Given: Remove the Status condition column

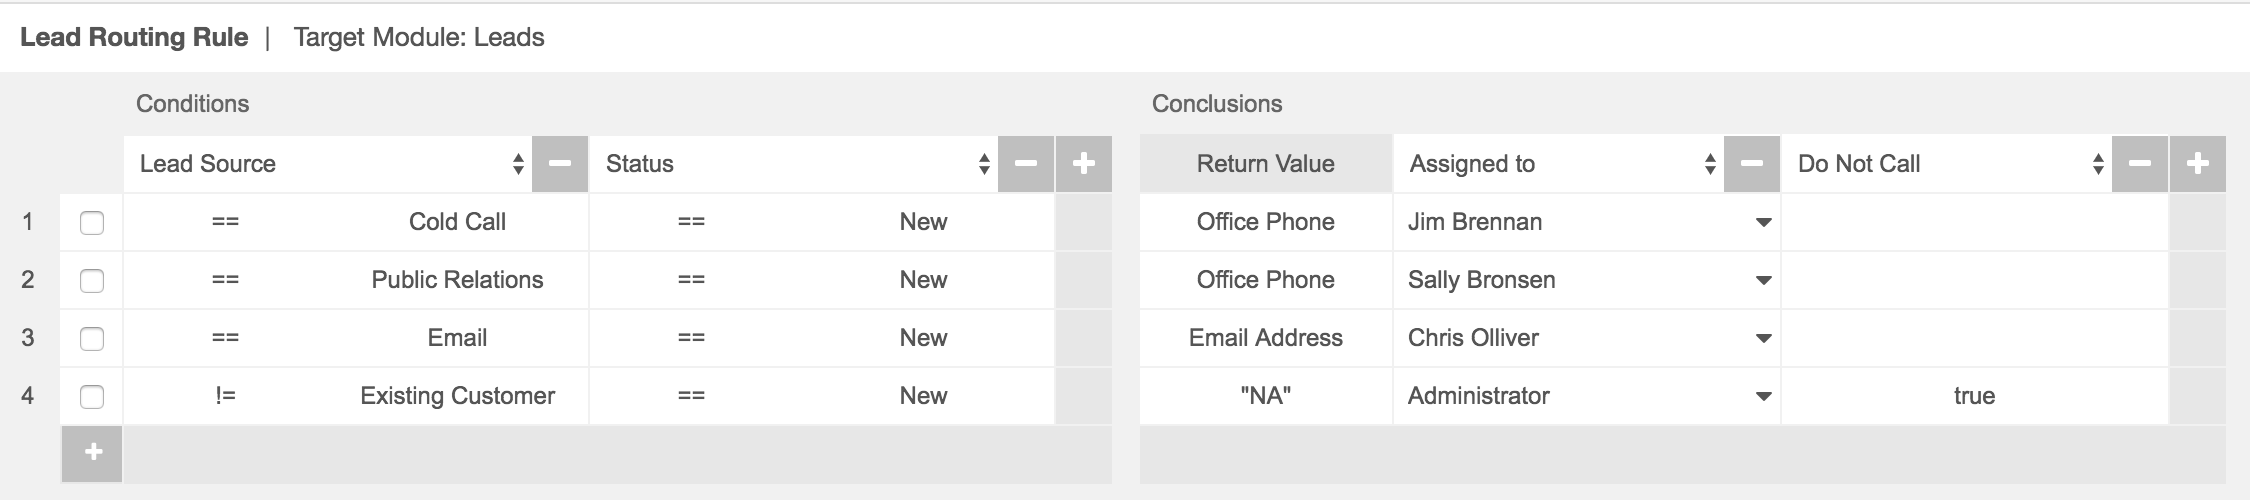Looking at the screenshot, I should tap(1026, 164).
